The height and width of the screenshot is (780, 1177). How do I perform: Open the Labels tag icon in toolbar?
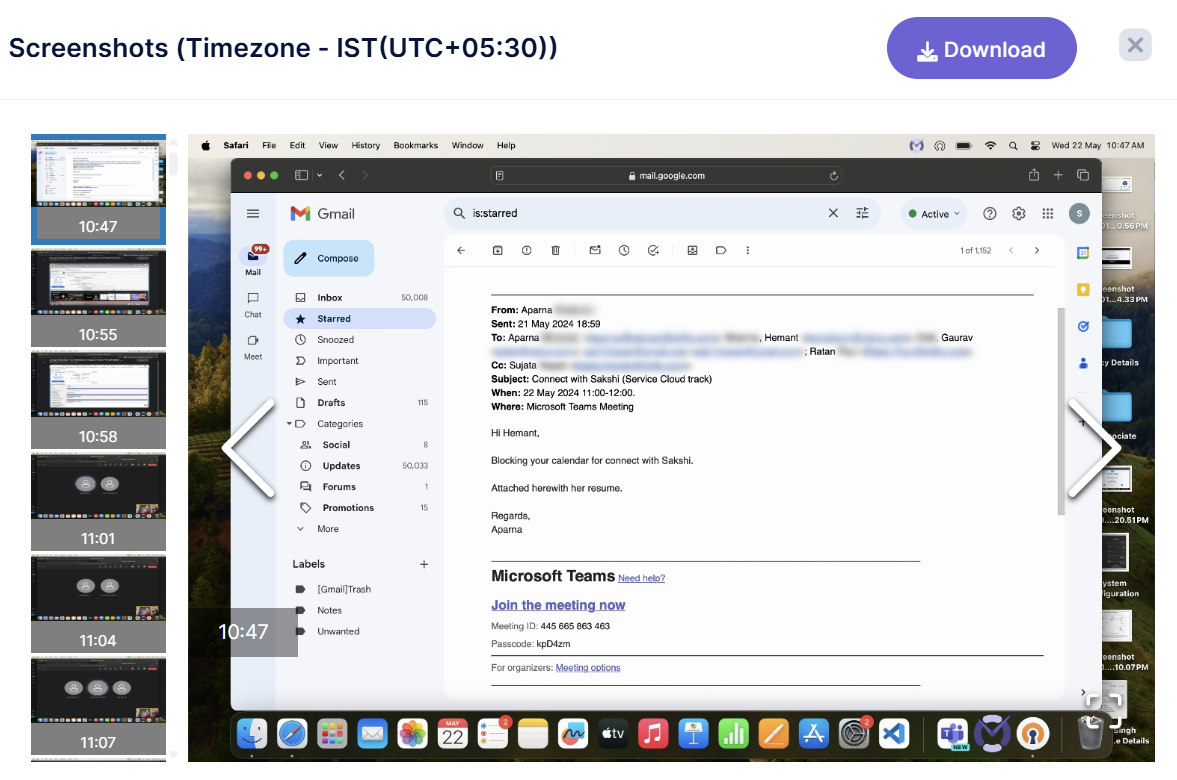[721, 251]
